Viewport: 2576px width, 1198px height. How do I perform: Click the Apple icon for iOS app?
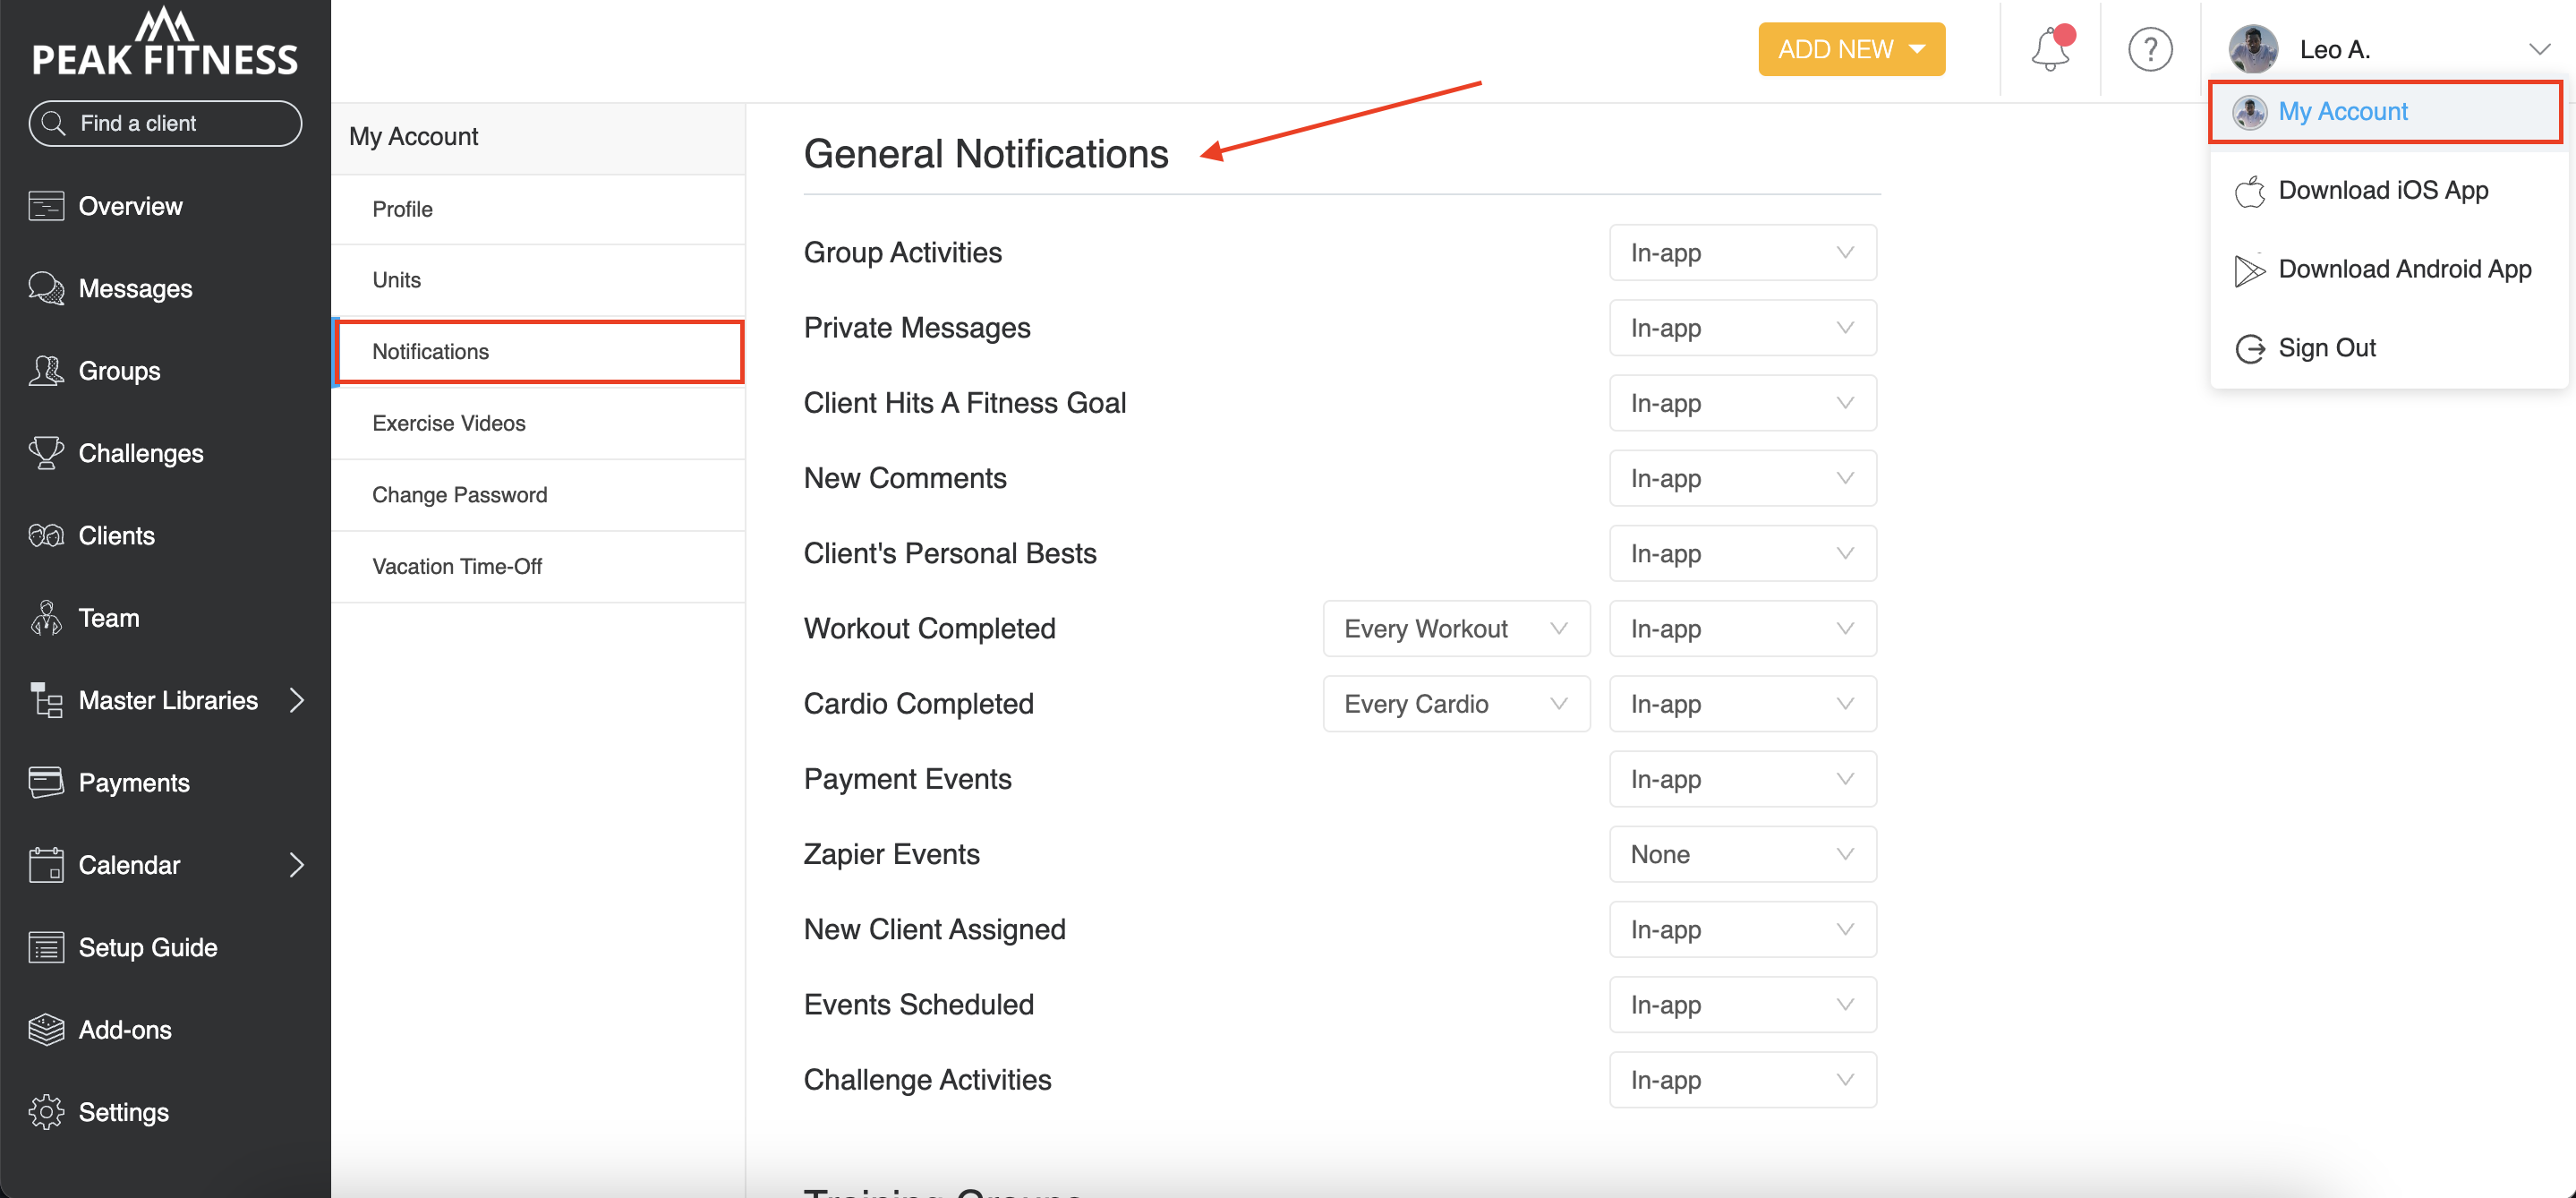click(x=2250, y=190)
